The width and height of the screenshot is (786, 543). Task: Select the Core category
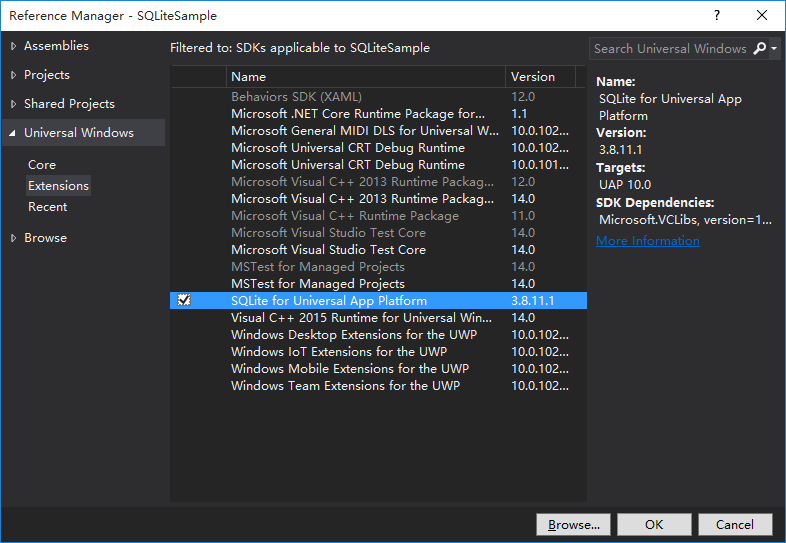pos(42,165)
